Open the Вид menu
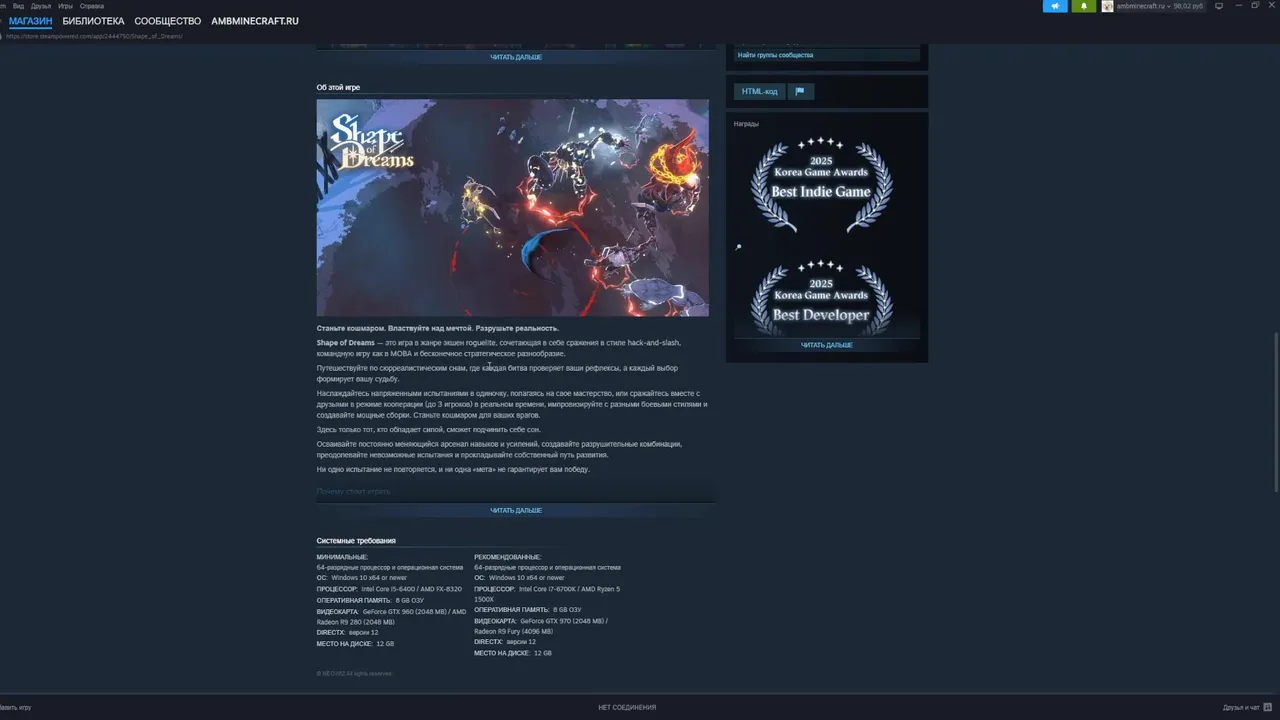 (18, 6)
